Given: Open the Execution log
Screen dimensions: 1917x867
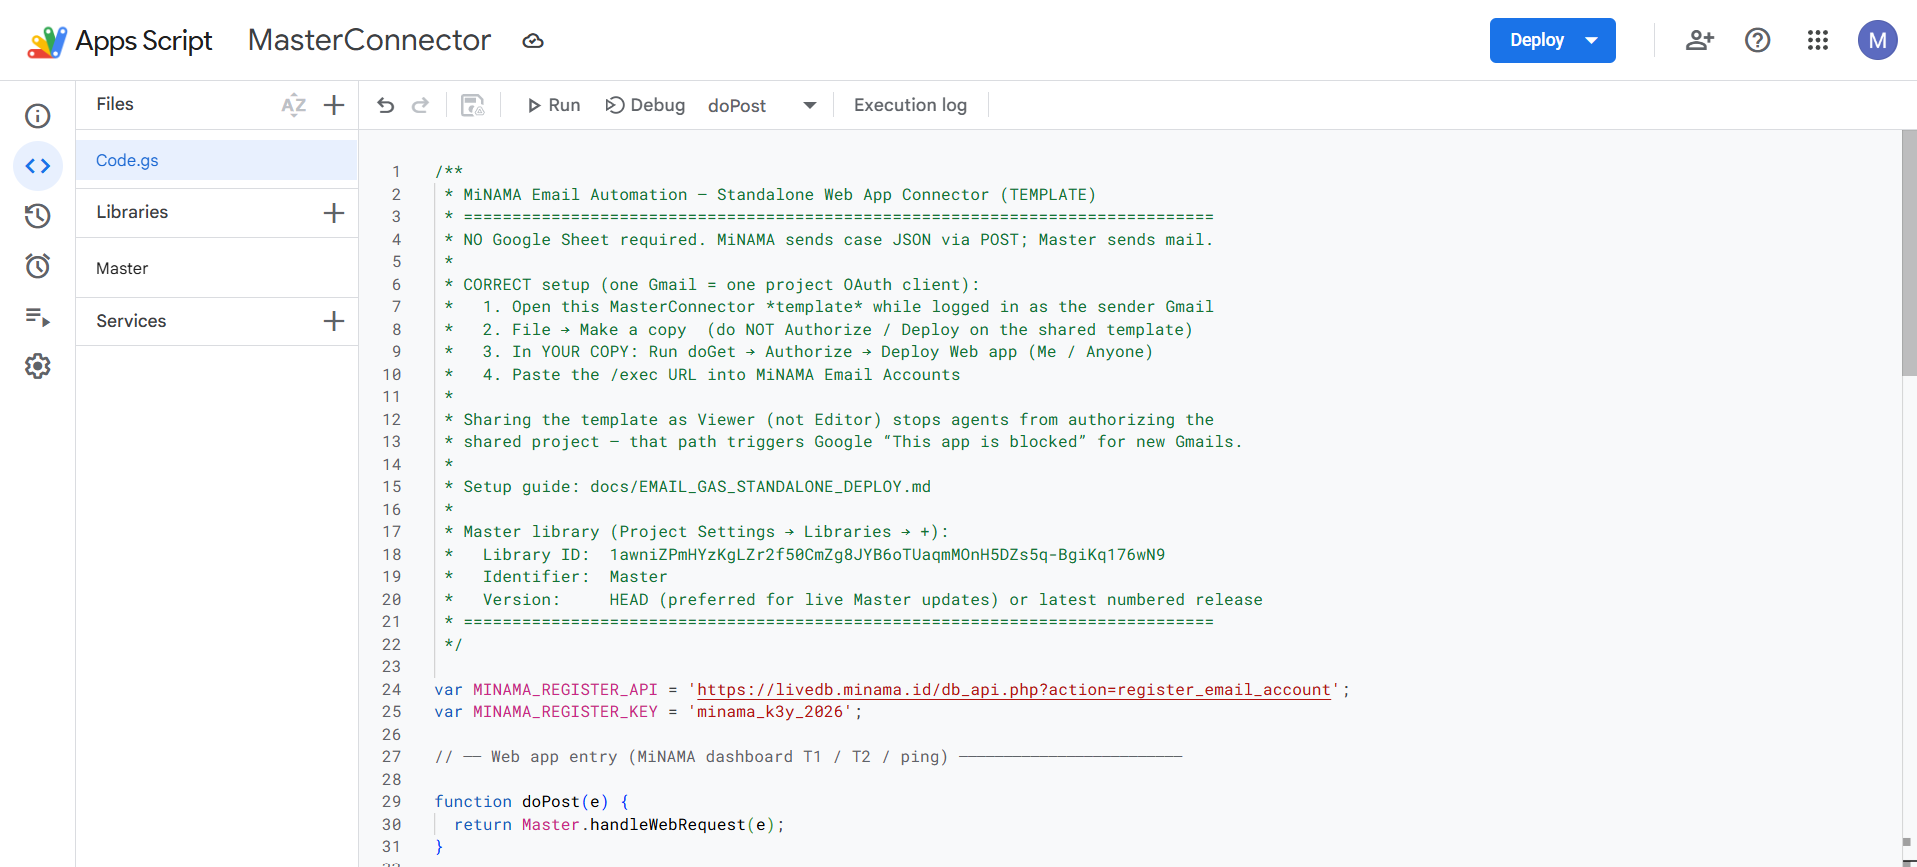Looking at the screenshot, I should [x=910, y=105].
